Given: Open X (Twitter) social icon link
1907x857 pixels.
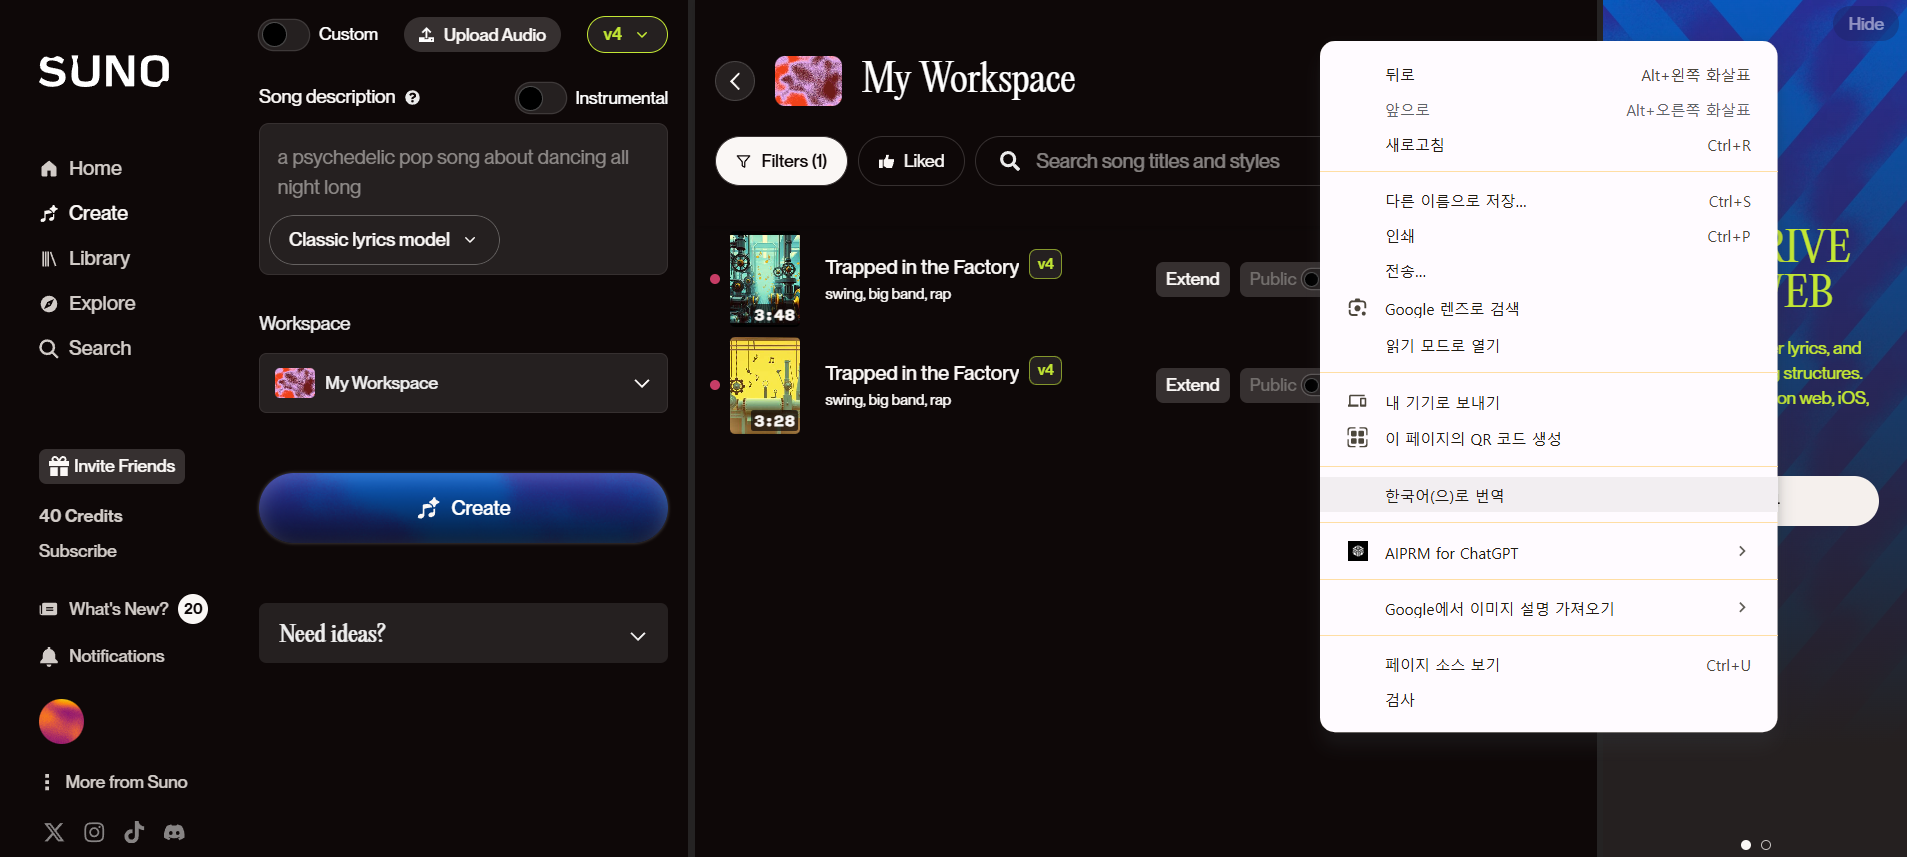Looking at the screenshot, I should click(x=54, y=832).
